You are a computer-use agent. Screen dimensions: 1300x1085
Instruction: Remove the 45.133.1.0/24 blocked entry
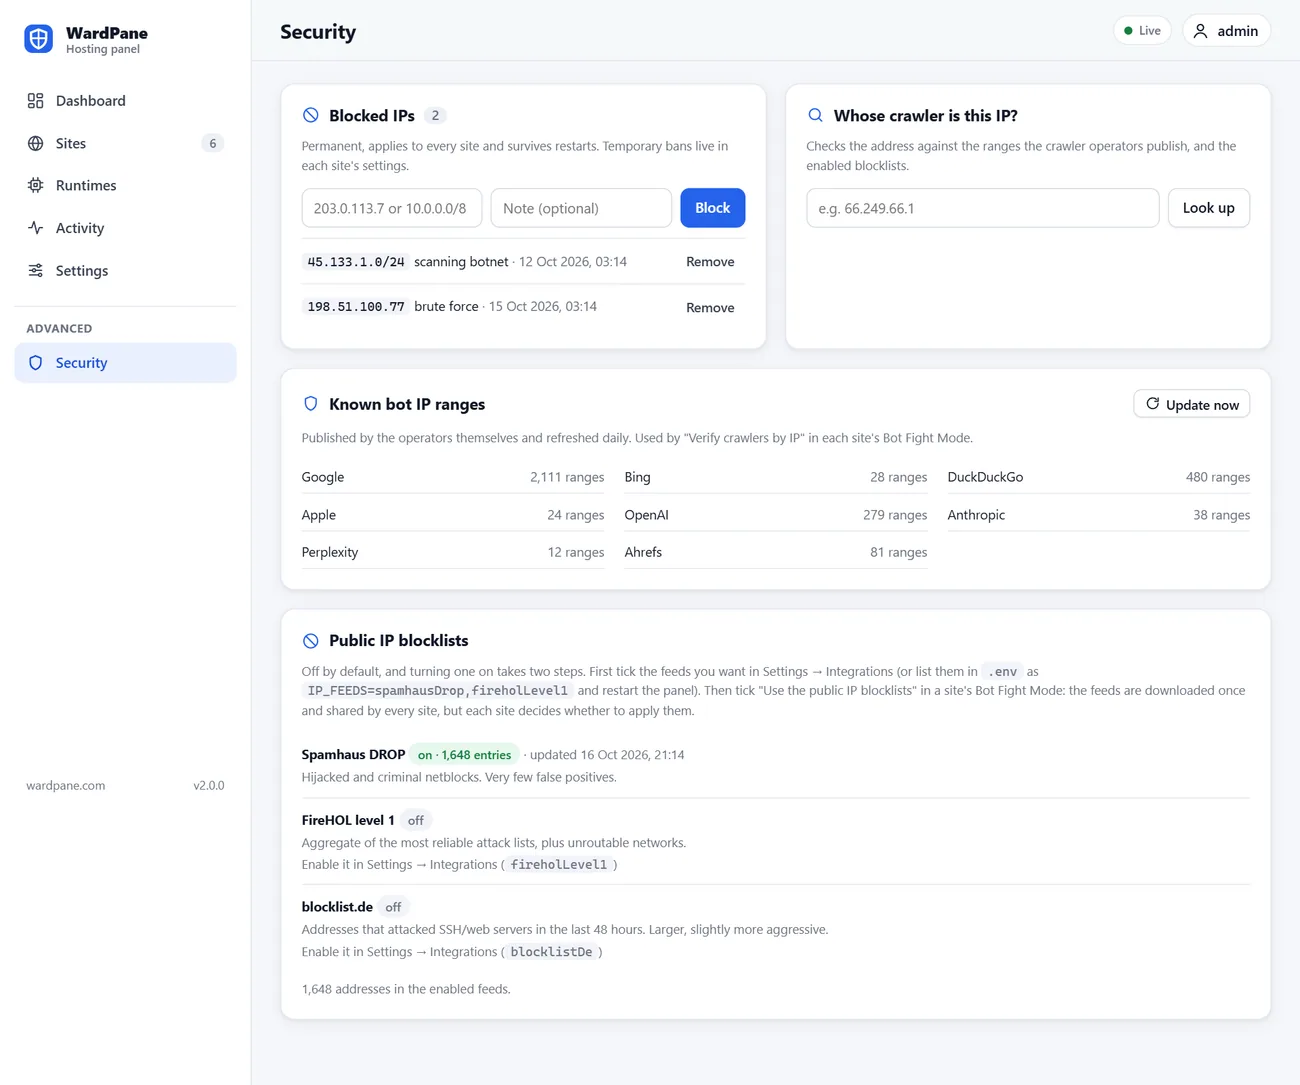click(710, 262)
